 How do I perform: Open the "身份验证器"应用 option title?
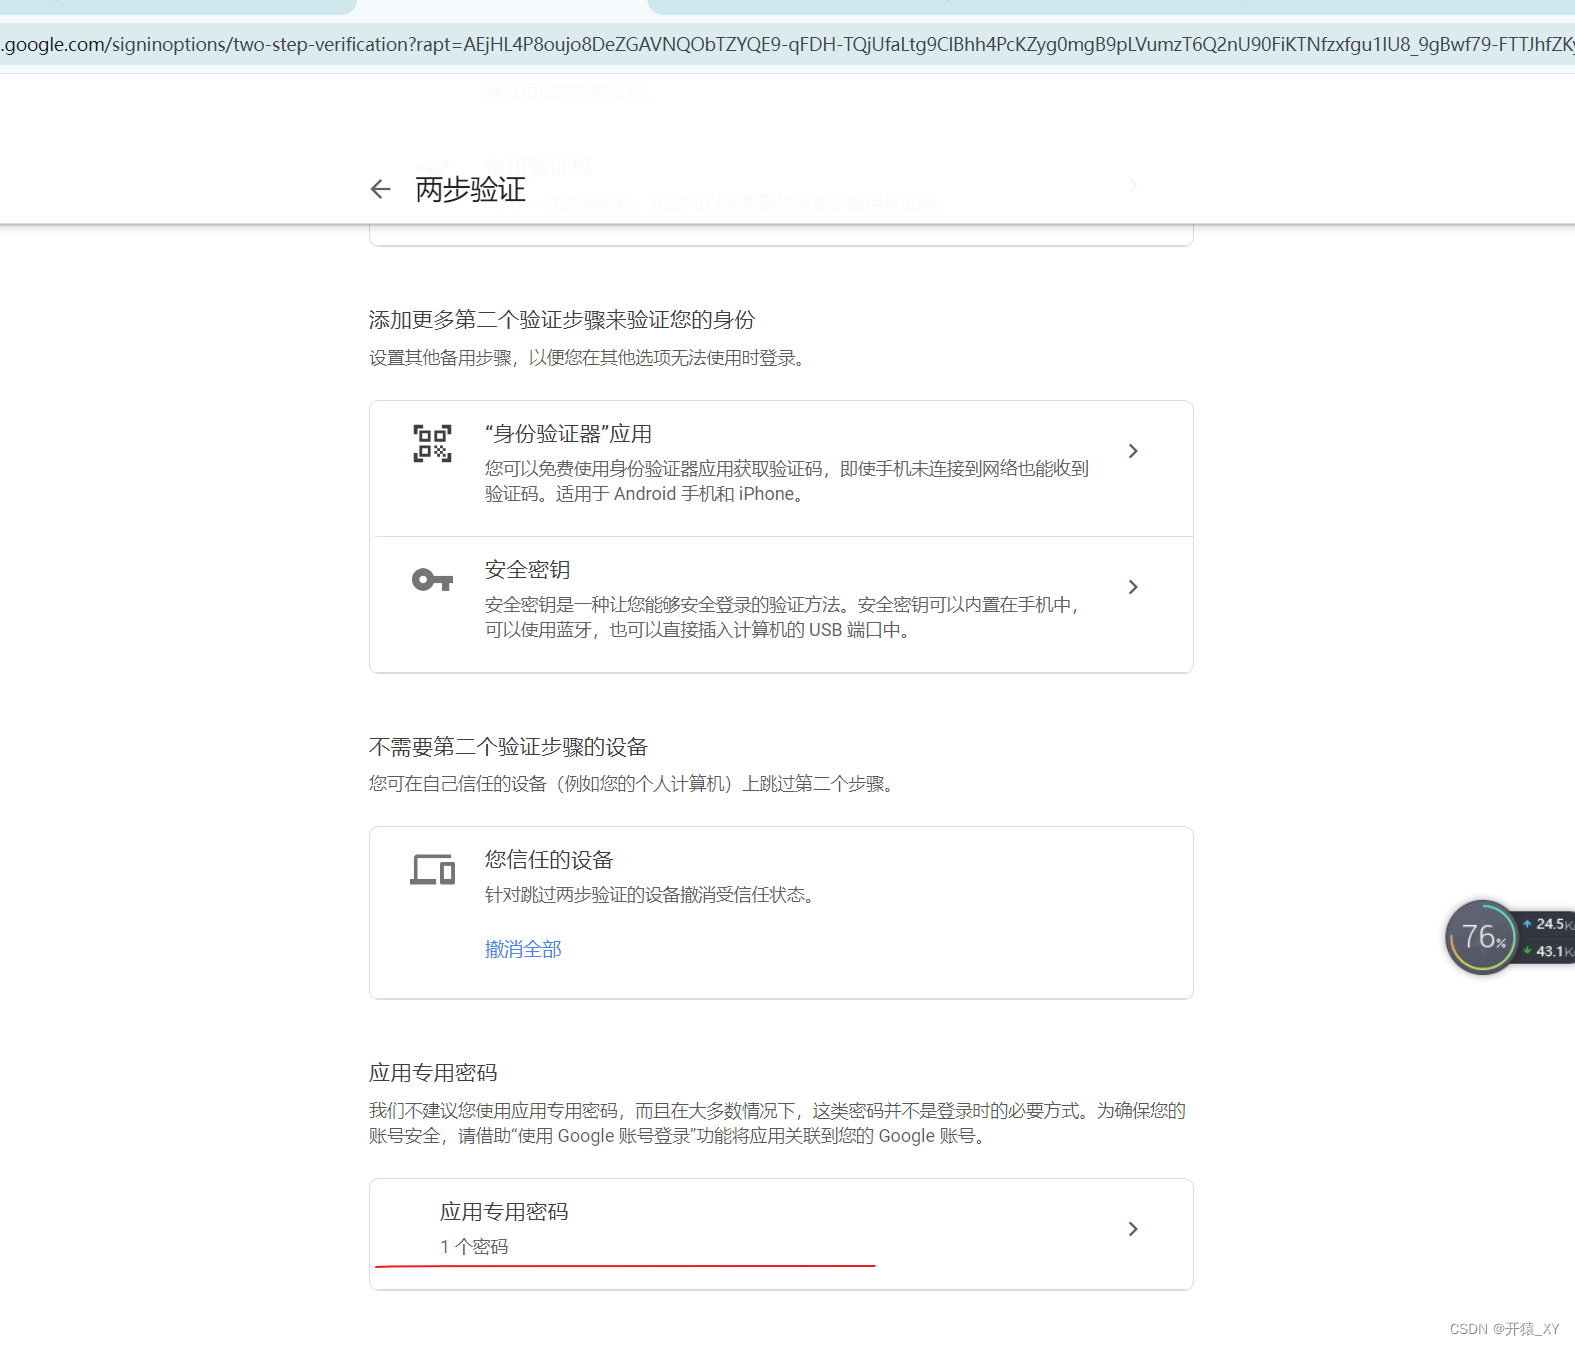[568, 434]
